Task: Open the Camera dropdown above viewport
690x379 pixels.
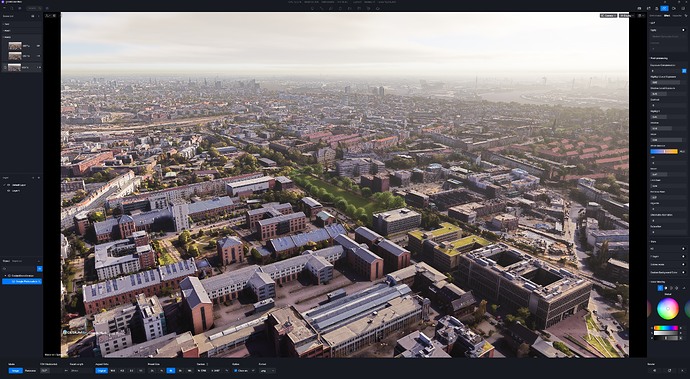Action: (609, 15)
